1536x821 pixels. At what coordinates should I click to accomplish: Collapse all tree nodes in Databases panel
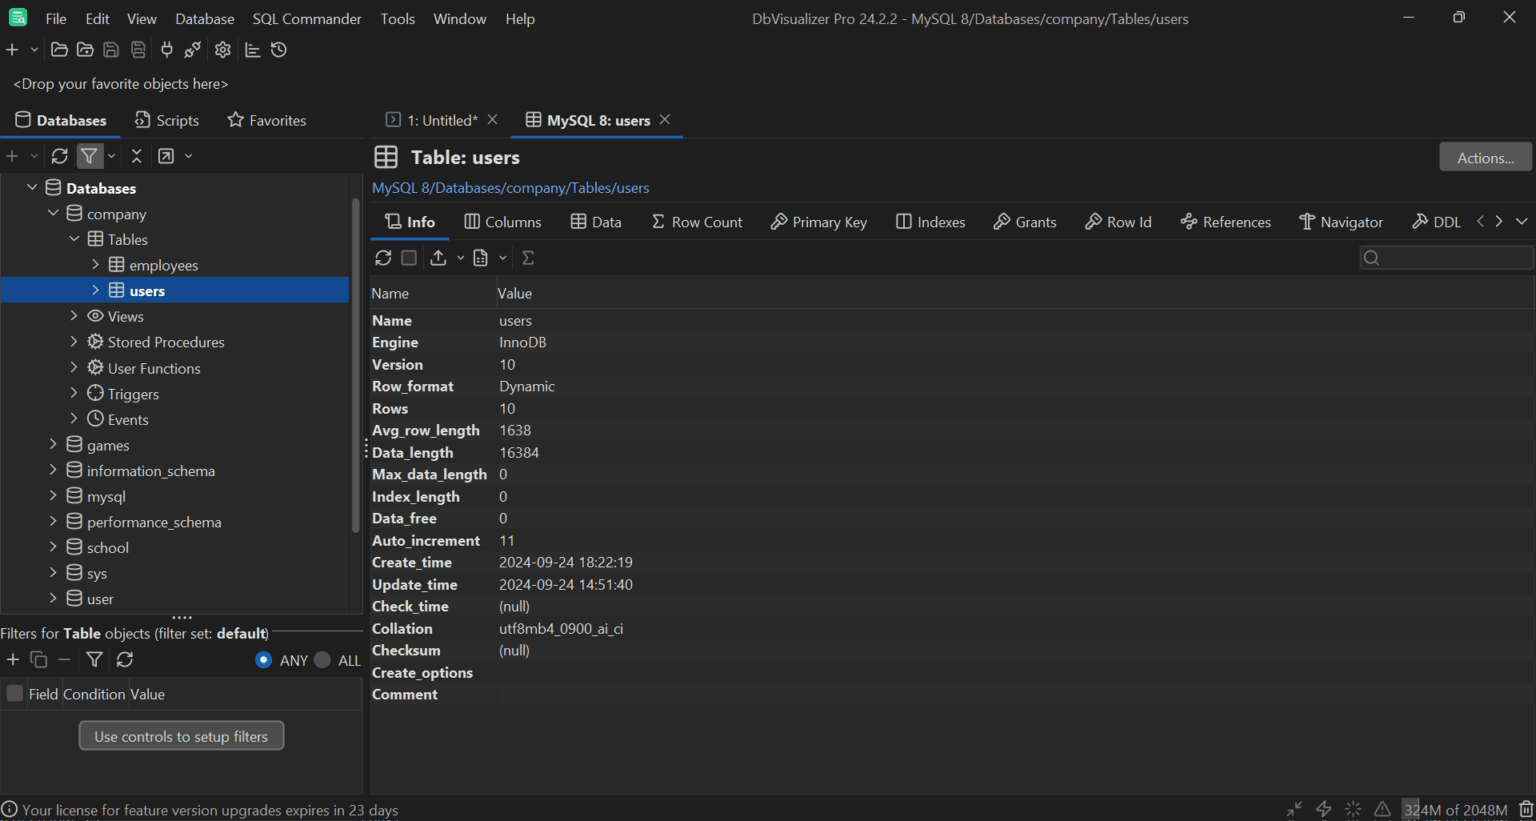[x=136, y=156]
